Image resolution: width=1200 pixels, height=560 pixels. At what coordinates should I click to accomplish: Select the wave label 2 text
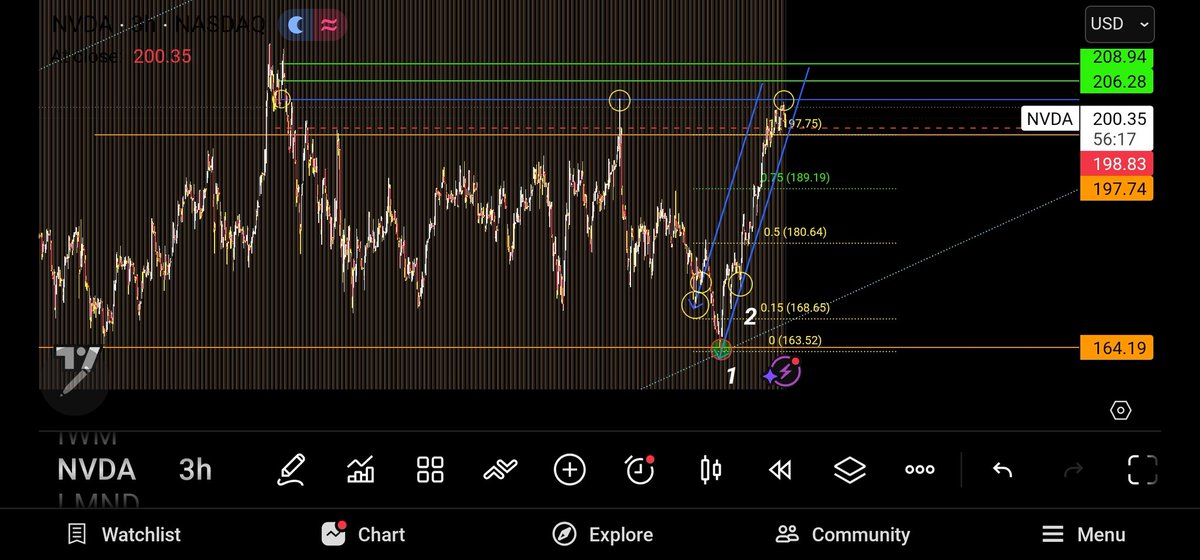(749, 317)
